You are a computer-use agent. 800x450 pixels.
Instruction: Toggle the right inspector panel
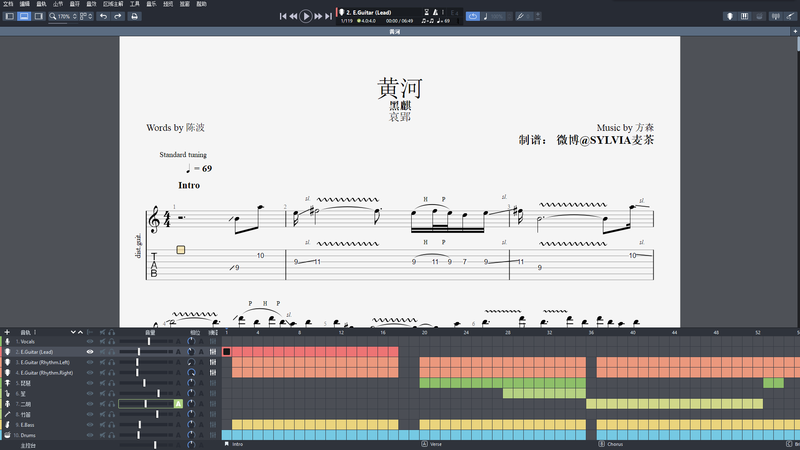click(x=39, y=16)
